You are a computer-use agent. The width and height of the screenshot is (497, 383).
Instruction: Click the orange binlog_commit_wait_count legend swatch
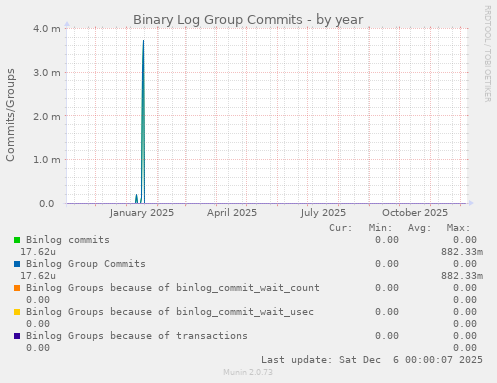coord(17,288)
